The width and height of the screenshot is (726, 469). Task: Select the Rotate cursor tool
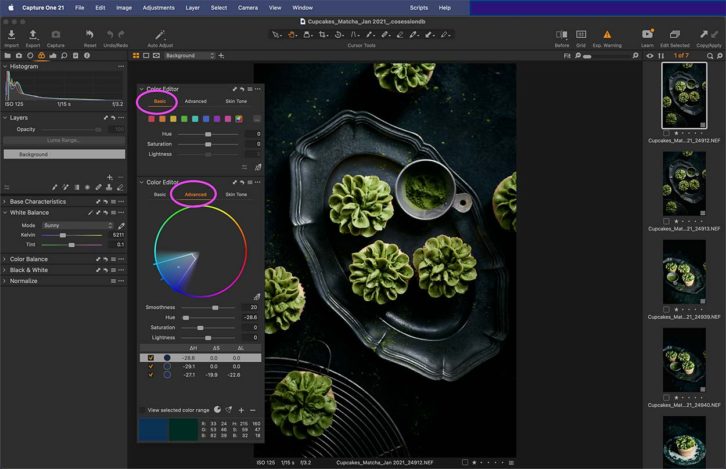(x=339, y=35)
